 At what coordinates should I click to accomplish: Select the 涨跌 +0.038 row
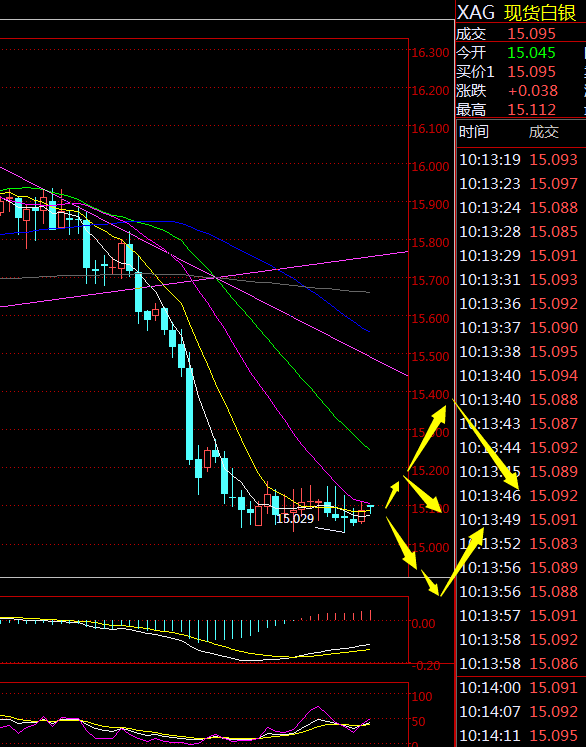pos(507,91)
